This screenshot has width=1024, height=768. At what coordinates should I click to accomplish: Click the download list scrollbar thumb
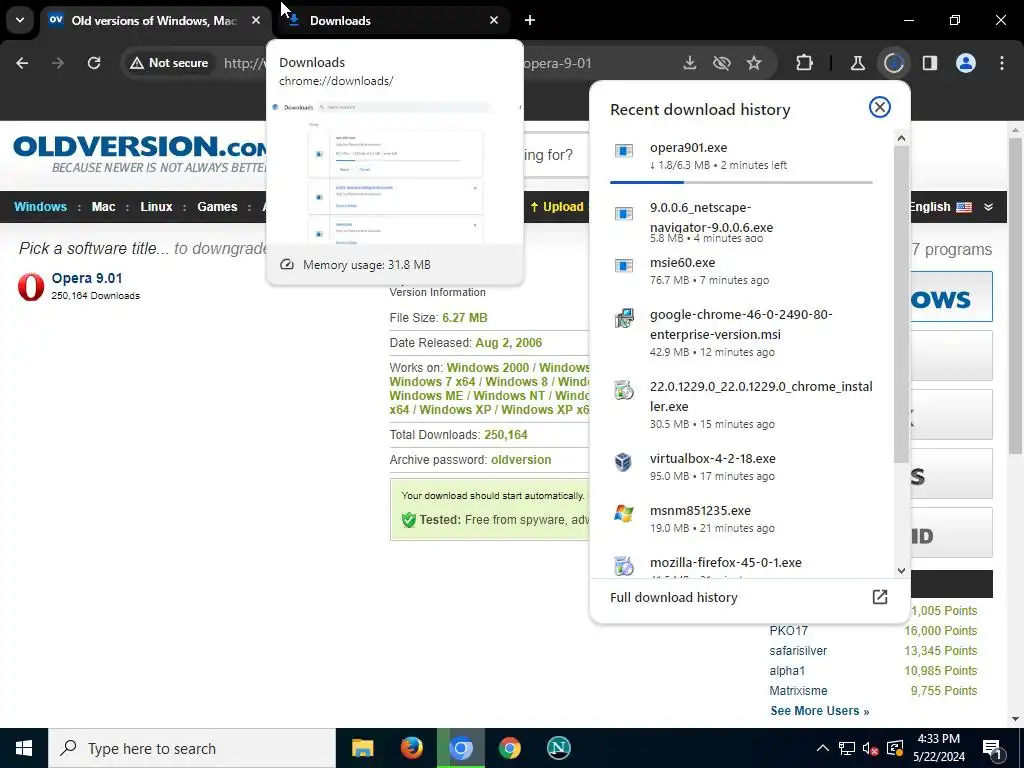901,302
